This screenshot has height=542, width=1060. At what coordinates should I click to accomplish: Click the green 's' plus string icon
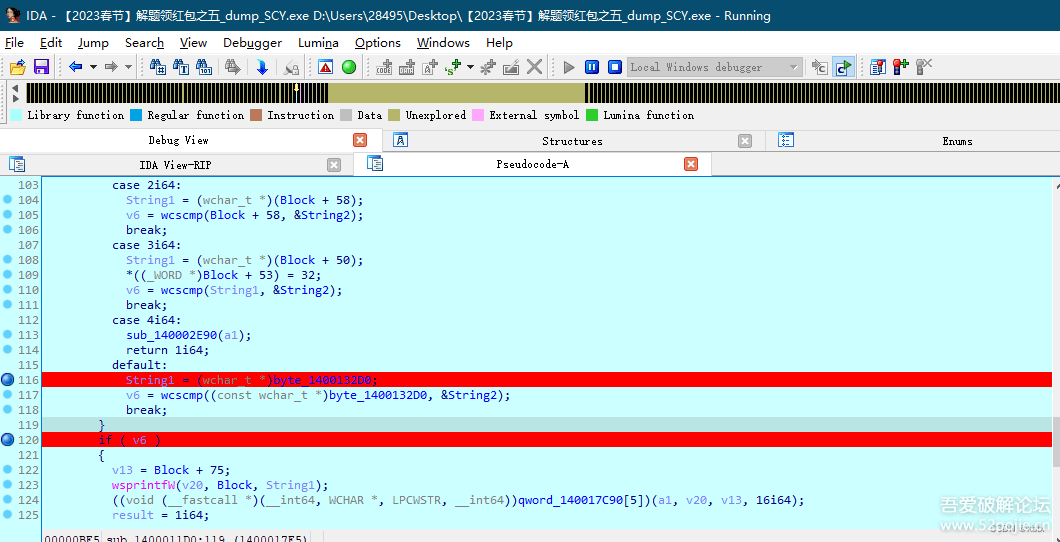coord(453,67)
